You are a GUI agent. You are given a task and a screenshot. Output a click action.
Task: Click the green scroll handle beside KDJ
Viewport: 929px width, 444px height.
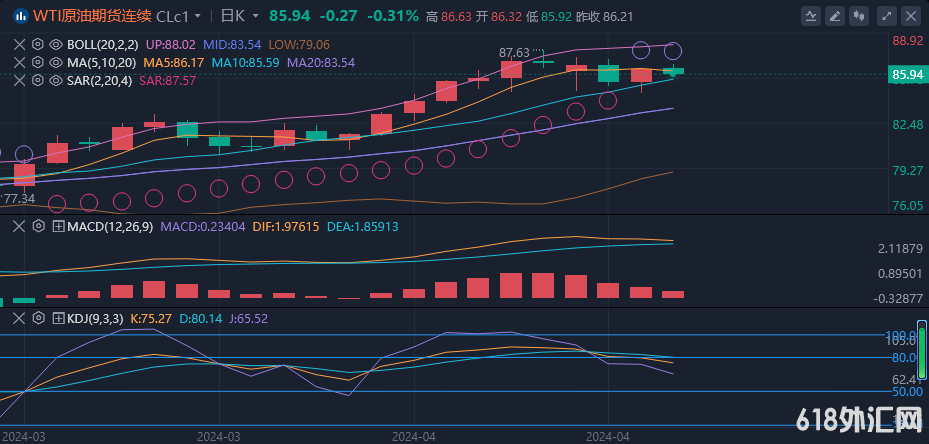pos(921,349)
